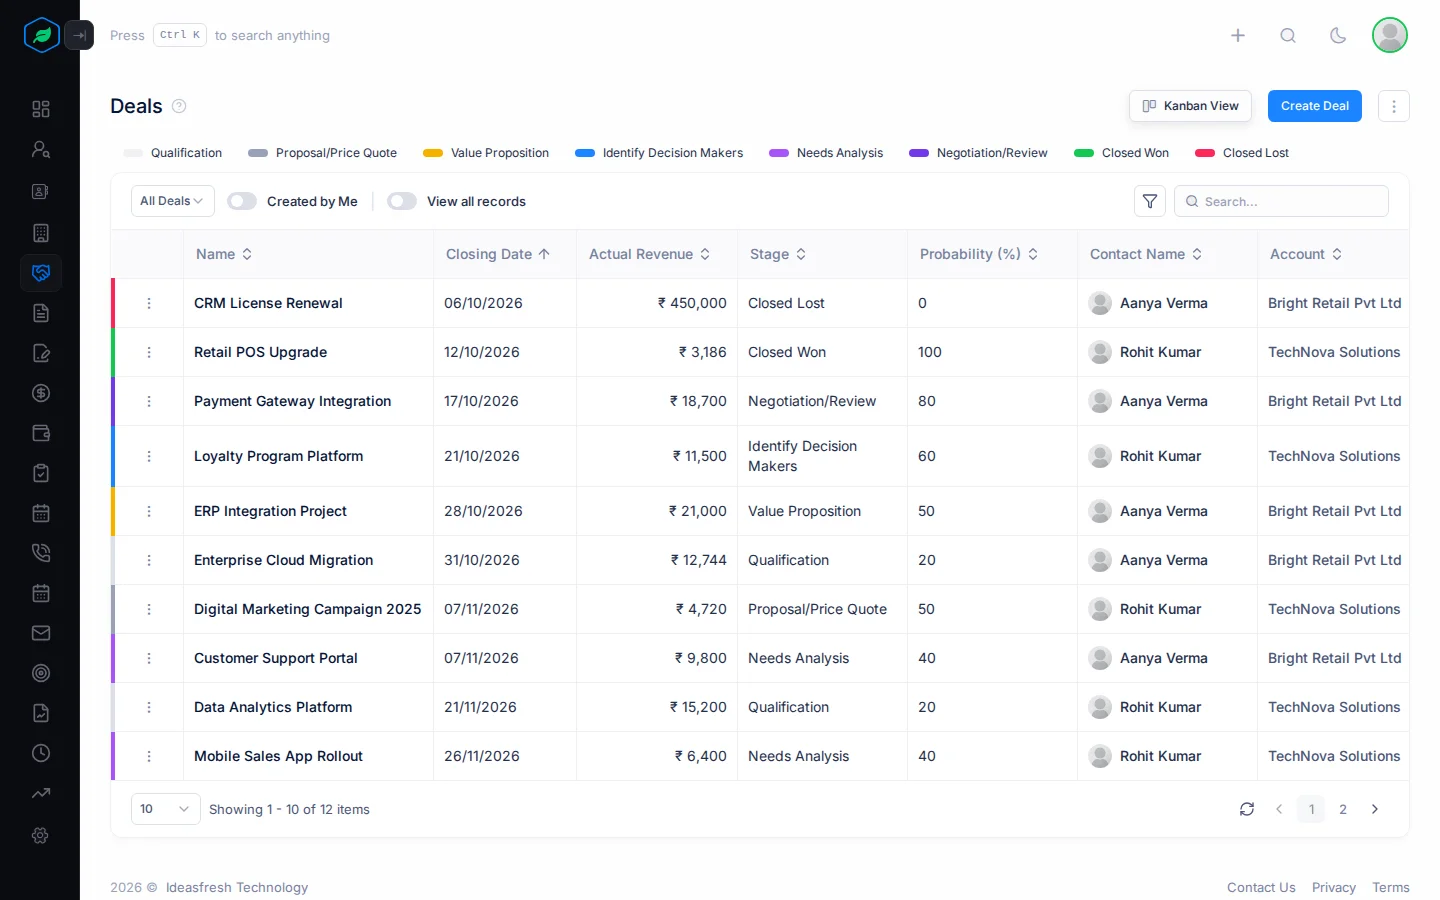Open the All Deals dropdown
This screenshot has width=1440, height=900.
tap(173, 201)
